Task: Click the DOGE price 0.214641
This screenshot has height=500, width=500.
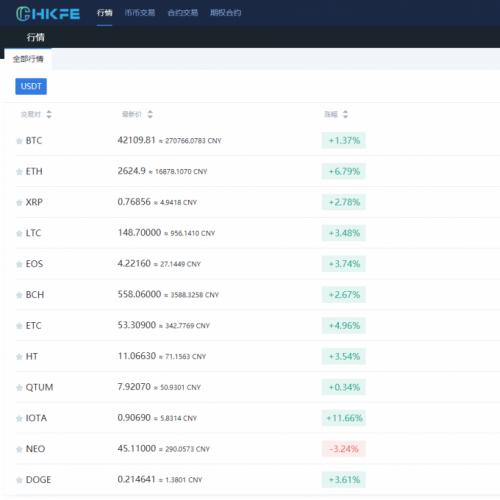Action: pyautogui.click(x=137, y=479)
